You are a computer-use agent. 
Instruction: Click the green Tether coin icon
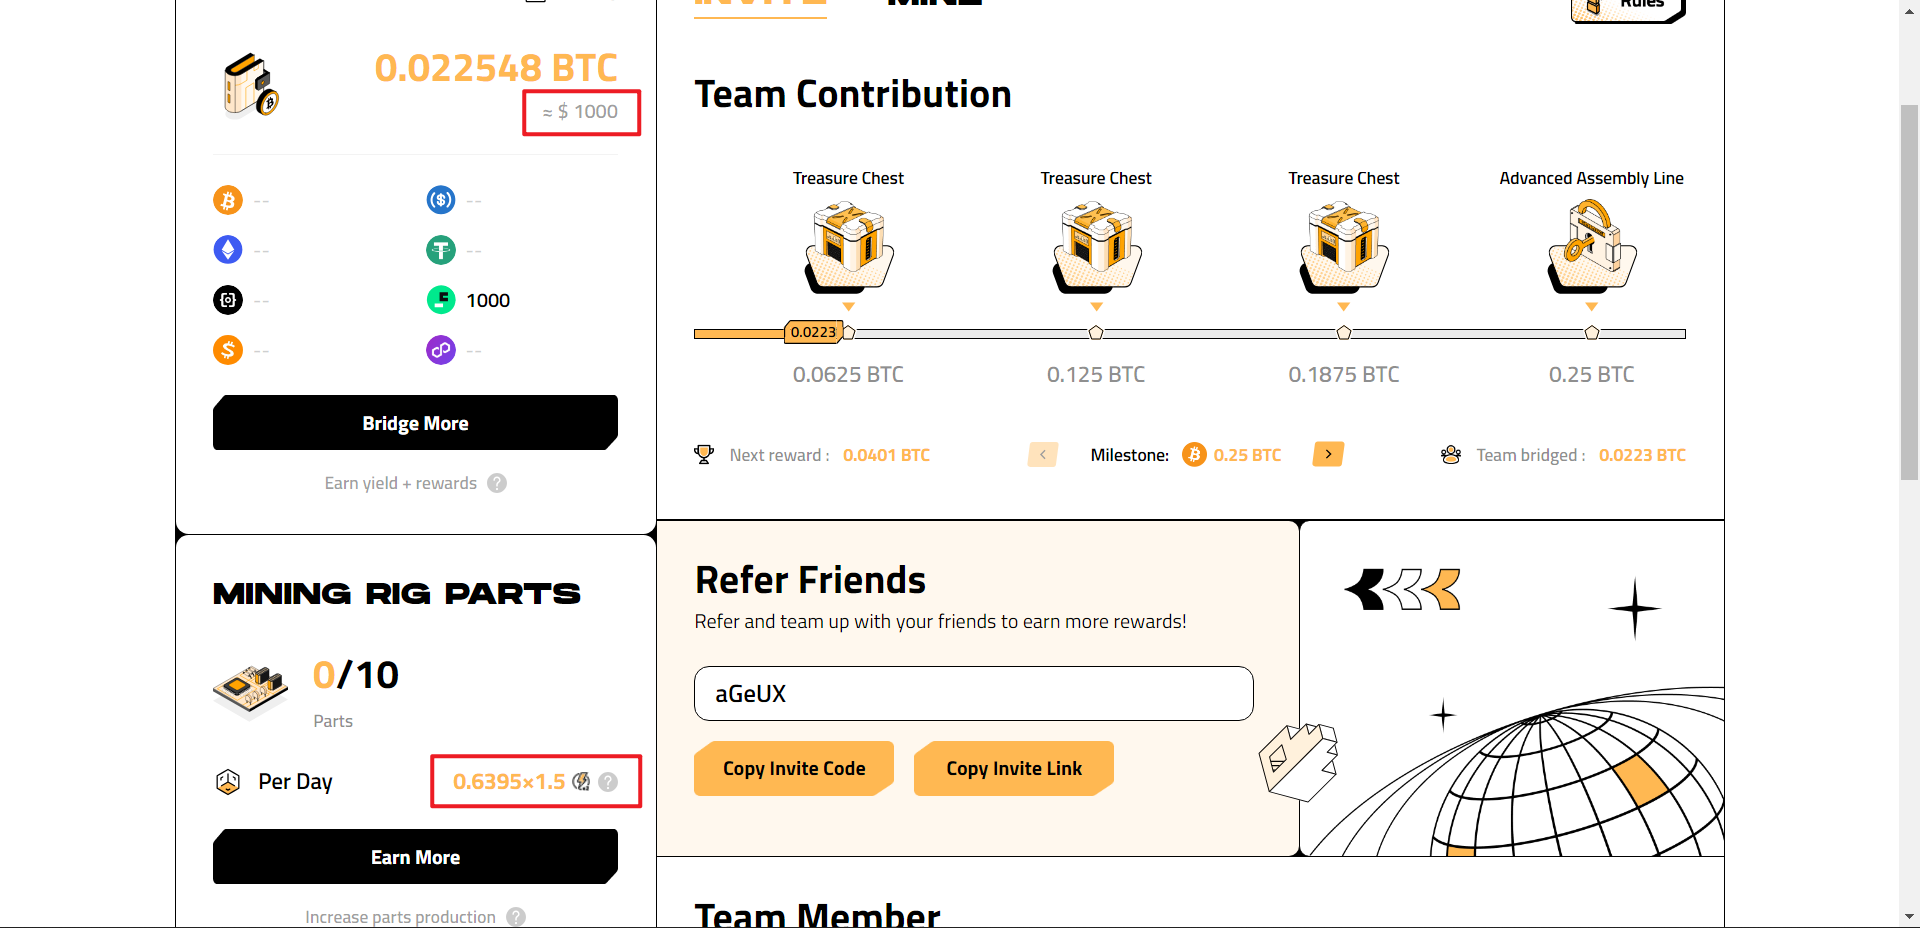coord(441,249)
